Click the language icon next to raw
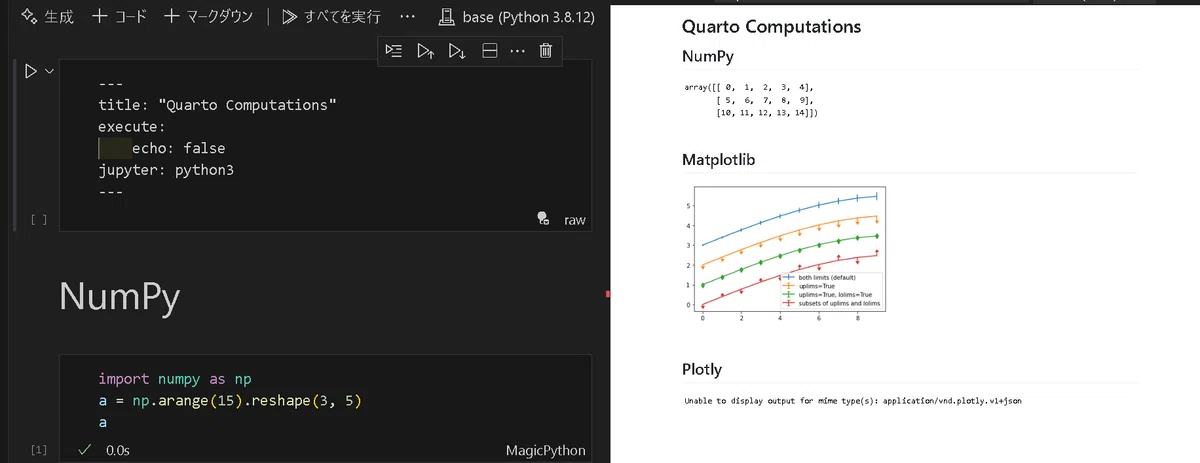 pyautogui.click(x=542, y=218)
